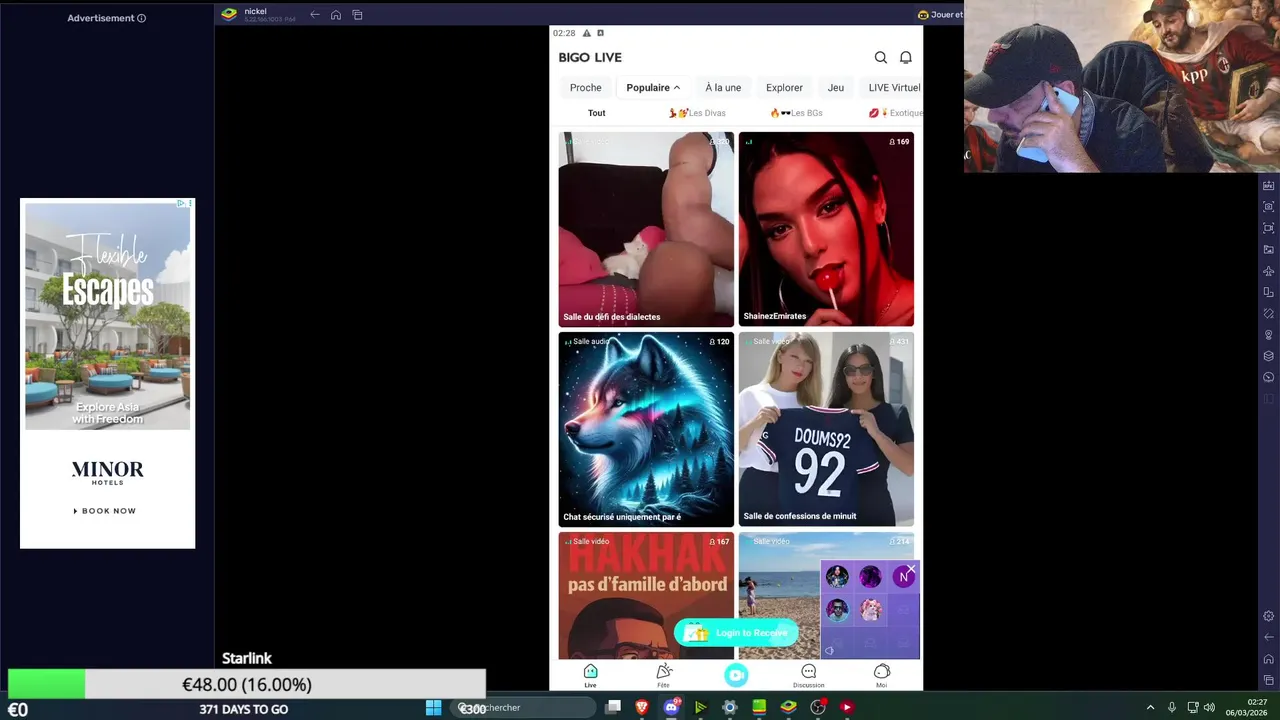
Task: Click BOOK NOW on Minor Hotels ad
Action: pyautogui.click(x=105, y=511)
